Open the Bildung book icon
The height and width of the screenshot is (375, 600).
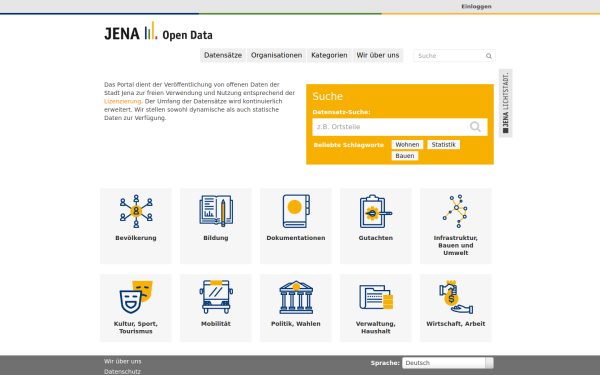click(x=216, y=210)
